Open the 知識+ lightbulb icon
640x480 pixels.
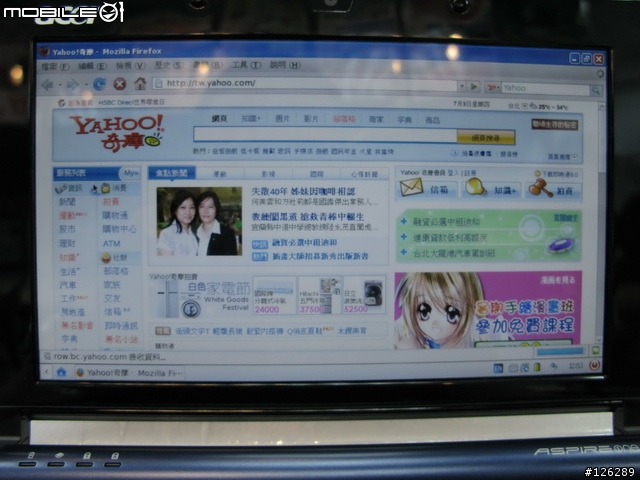coord(475,187)
